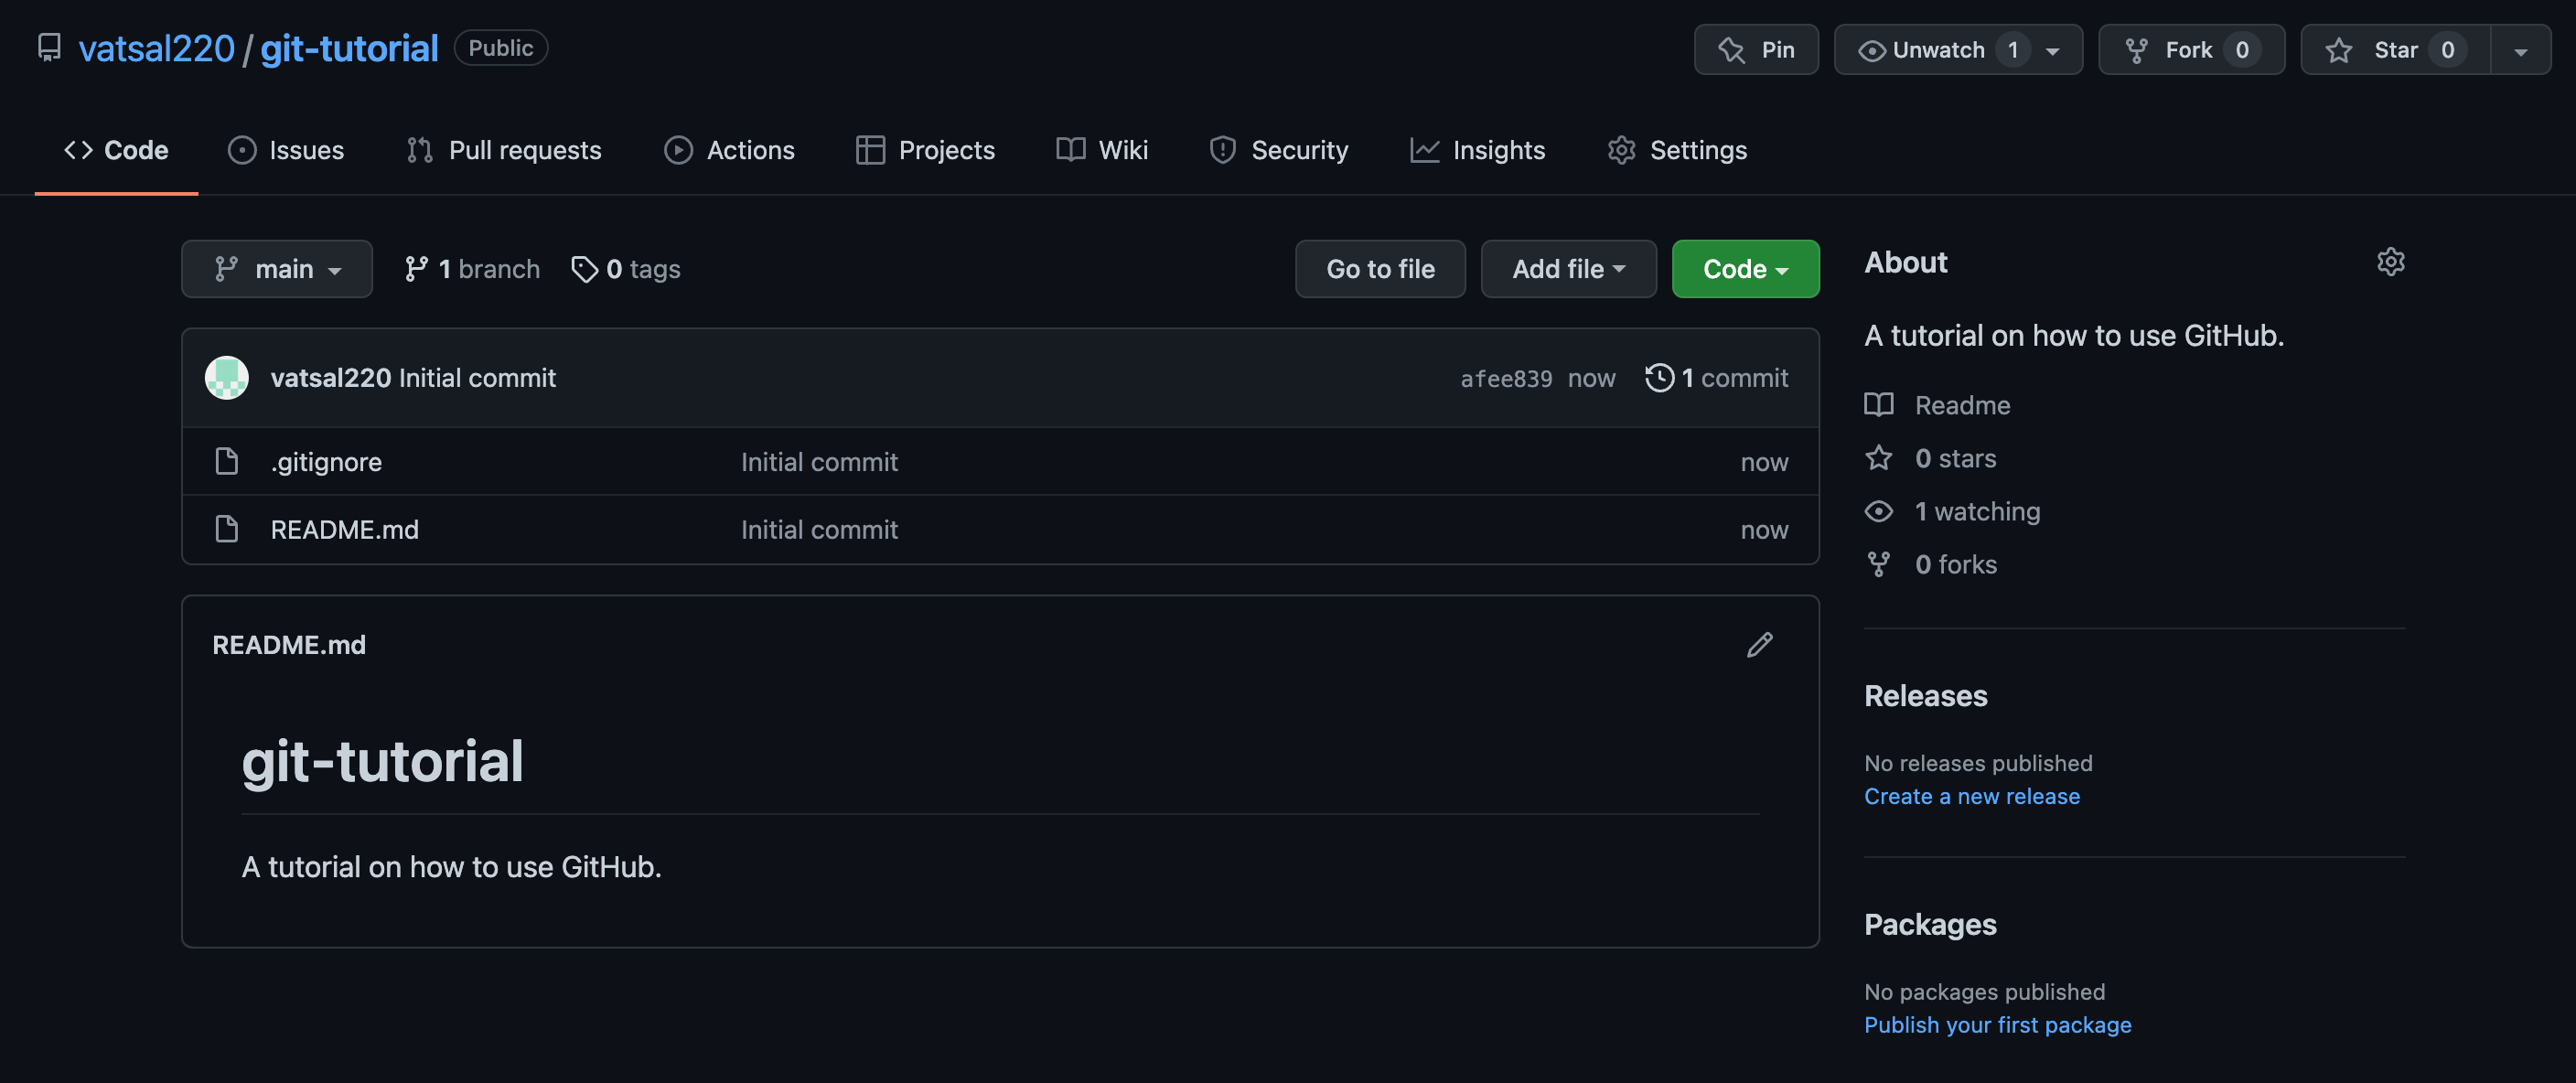
Task: Open the README.md file in file list
Action: (345, 530)
